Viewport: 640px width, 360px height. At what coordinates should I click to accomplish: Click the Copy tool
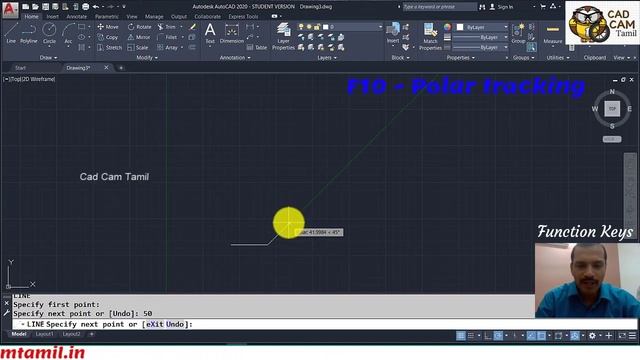click(x=108, y=37)
